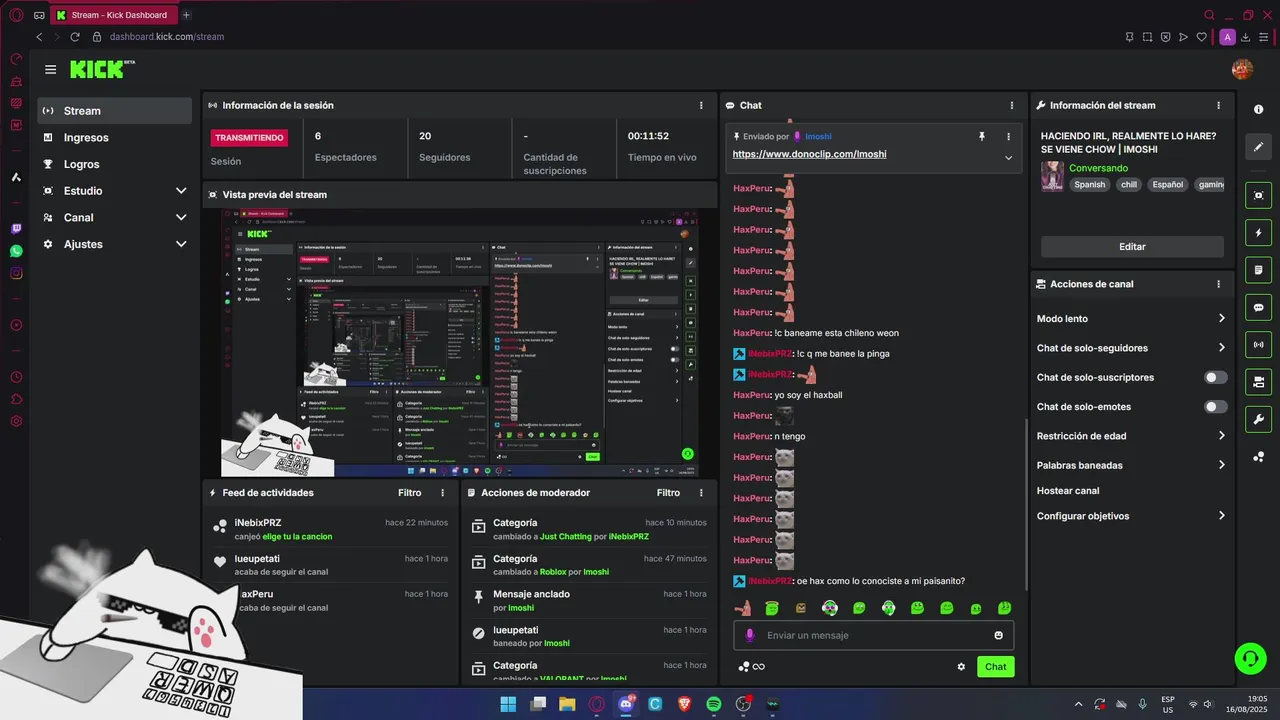This screenshot has height=720, width=1280.
Task: Open Spotify from the taskbar
Action: tap(713, 704)
